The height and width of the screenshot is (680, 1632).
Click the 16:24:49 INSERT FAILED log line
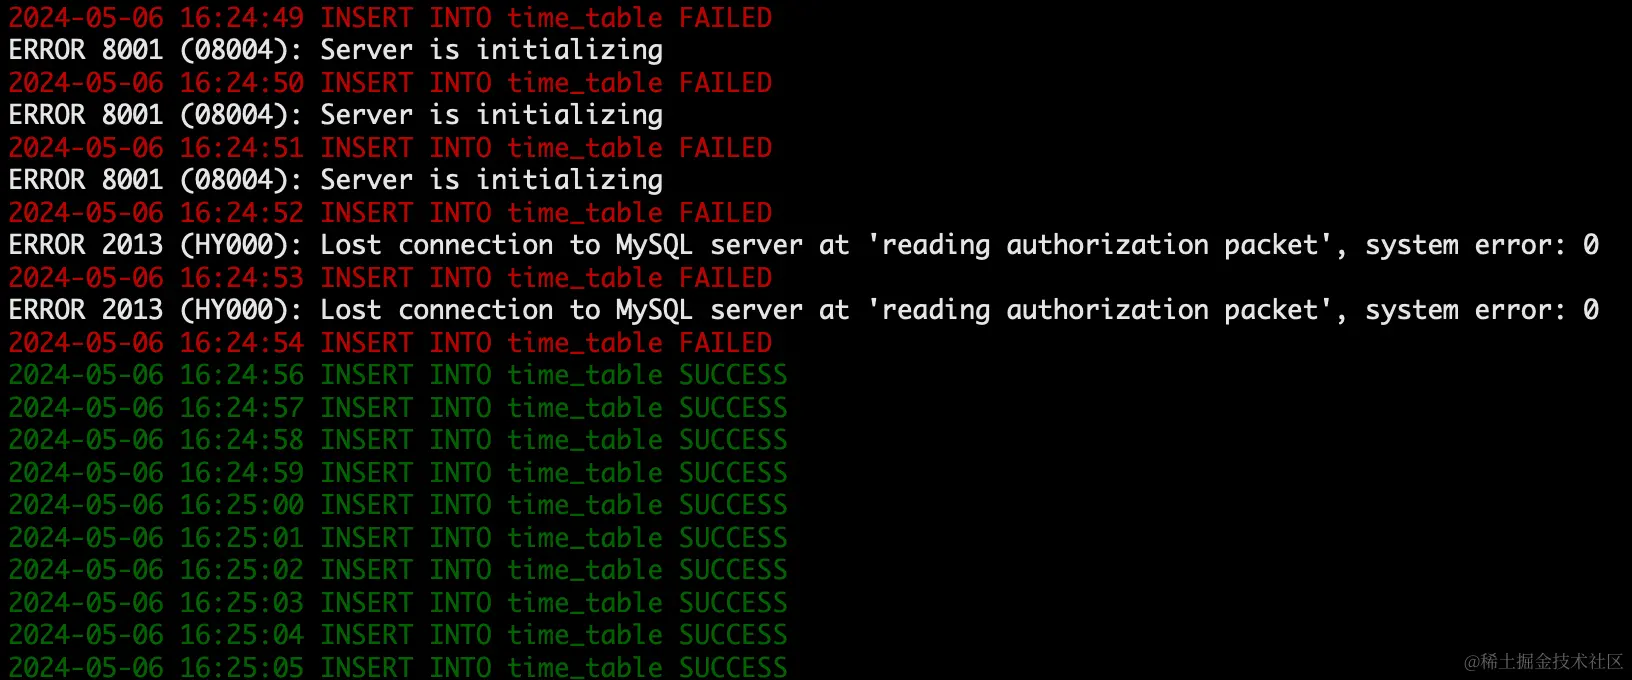coord(390,18)
